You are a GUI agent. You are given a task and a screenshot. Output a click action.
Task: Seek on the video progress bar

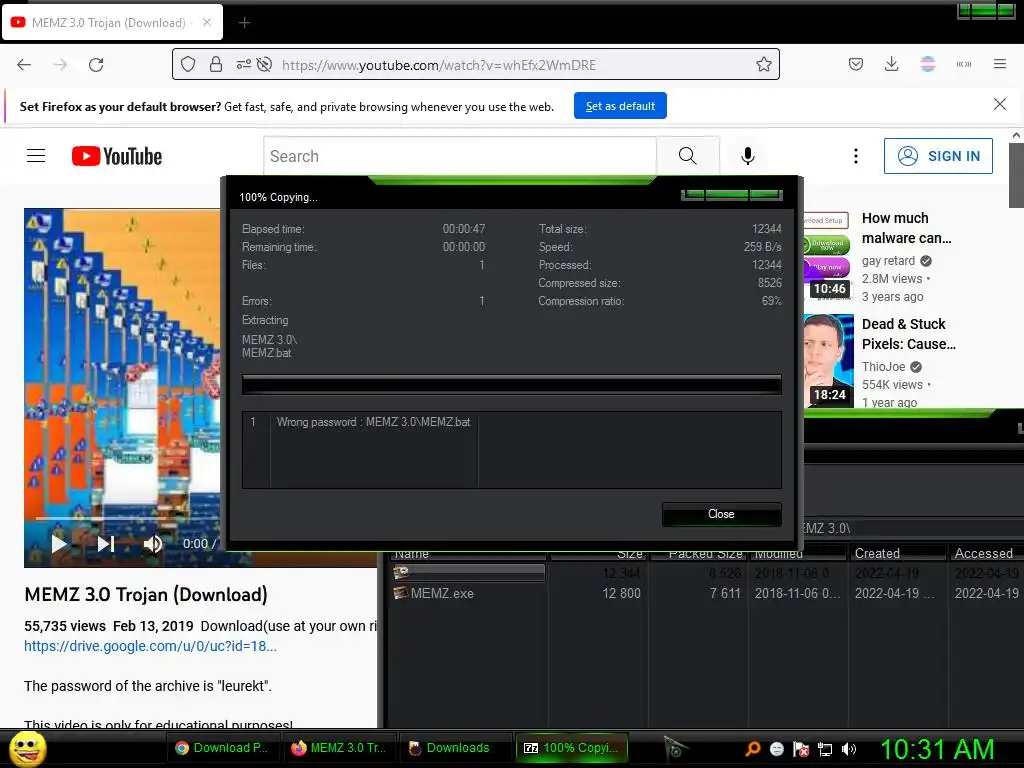(x=127, y=519)
